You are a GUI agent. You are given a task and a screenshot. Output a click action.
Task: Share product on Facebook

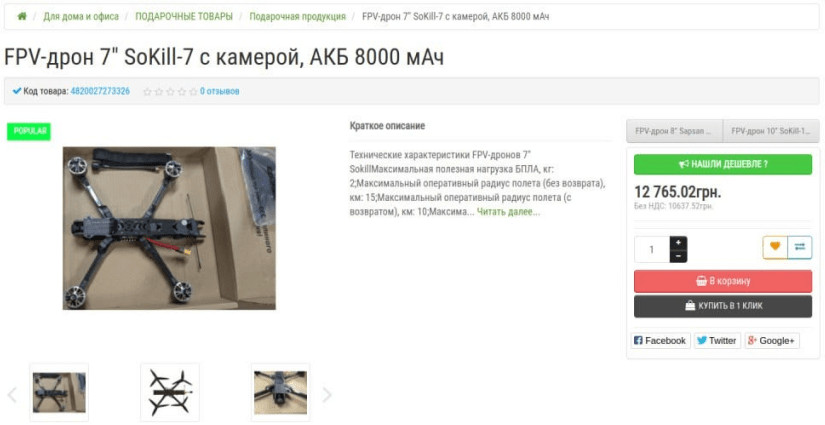660,340
